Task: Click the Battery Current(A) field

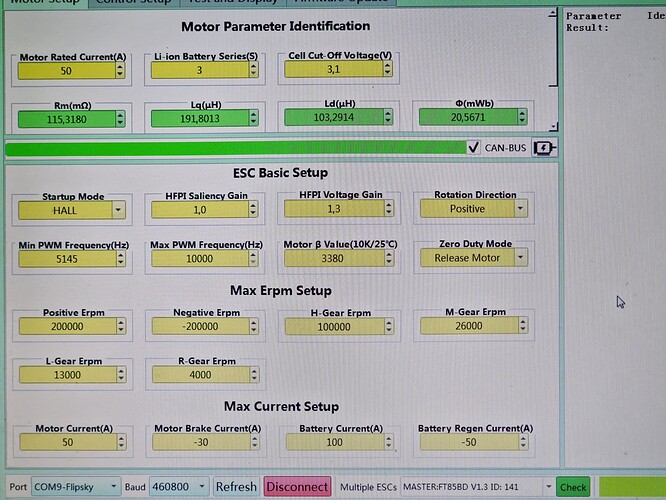Action: click(x=335, y=442)
